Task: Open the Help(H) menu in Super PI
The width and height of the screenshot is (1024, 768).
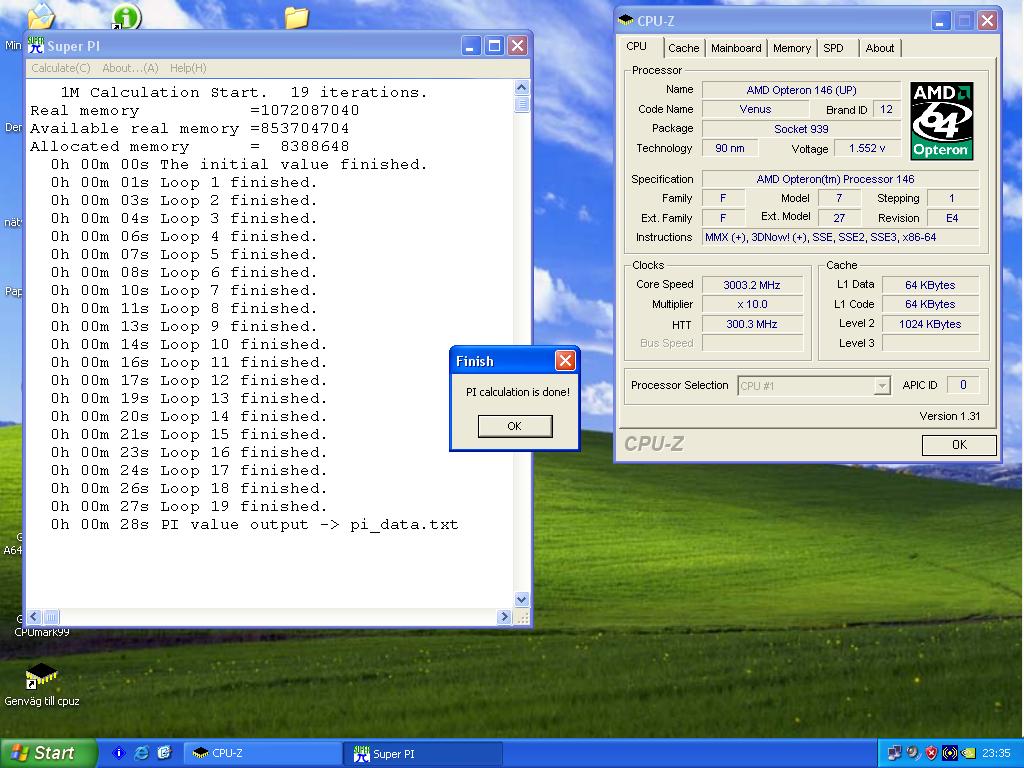Action: tap(188, 68)
